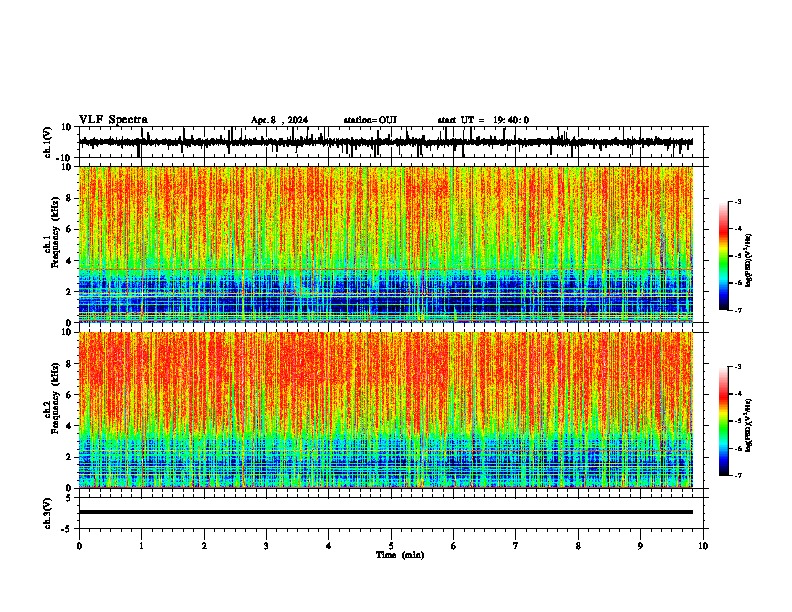Click ch.1 frequency tick label '8'
This screenshot has height=612, width=792.
click(x=69, y=198)
